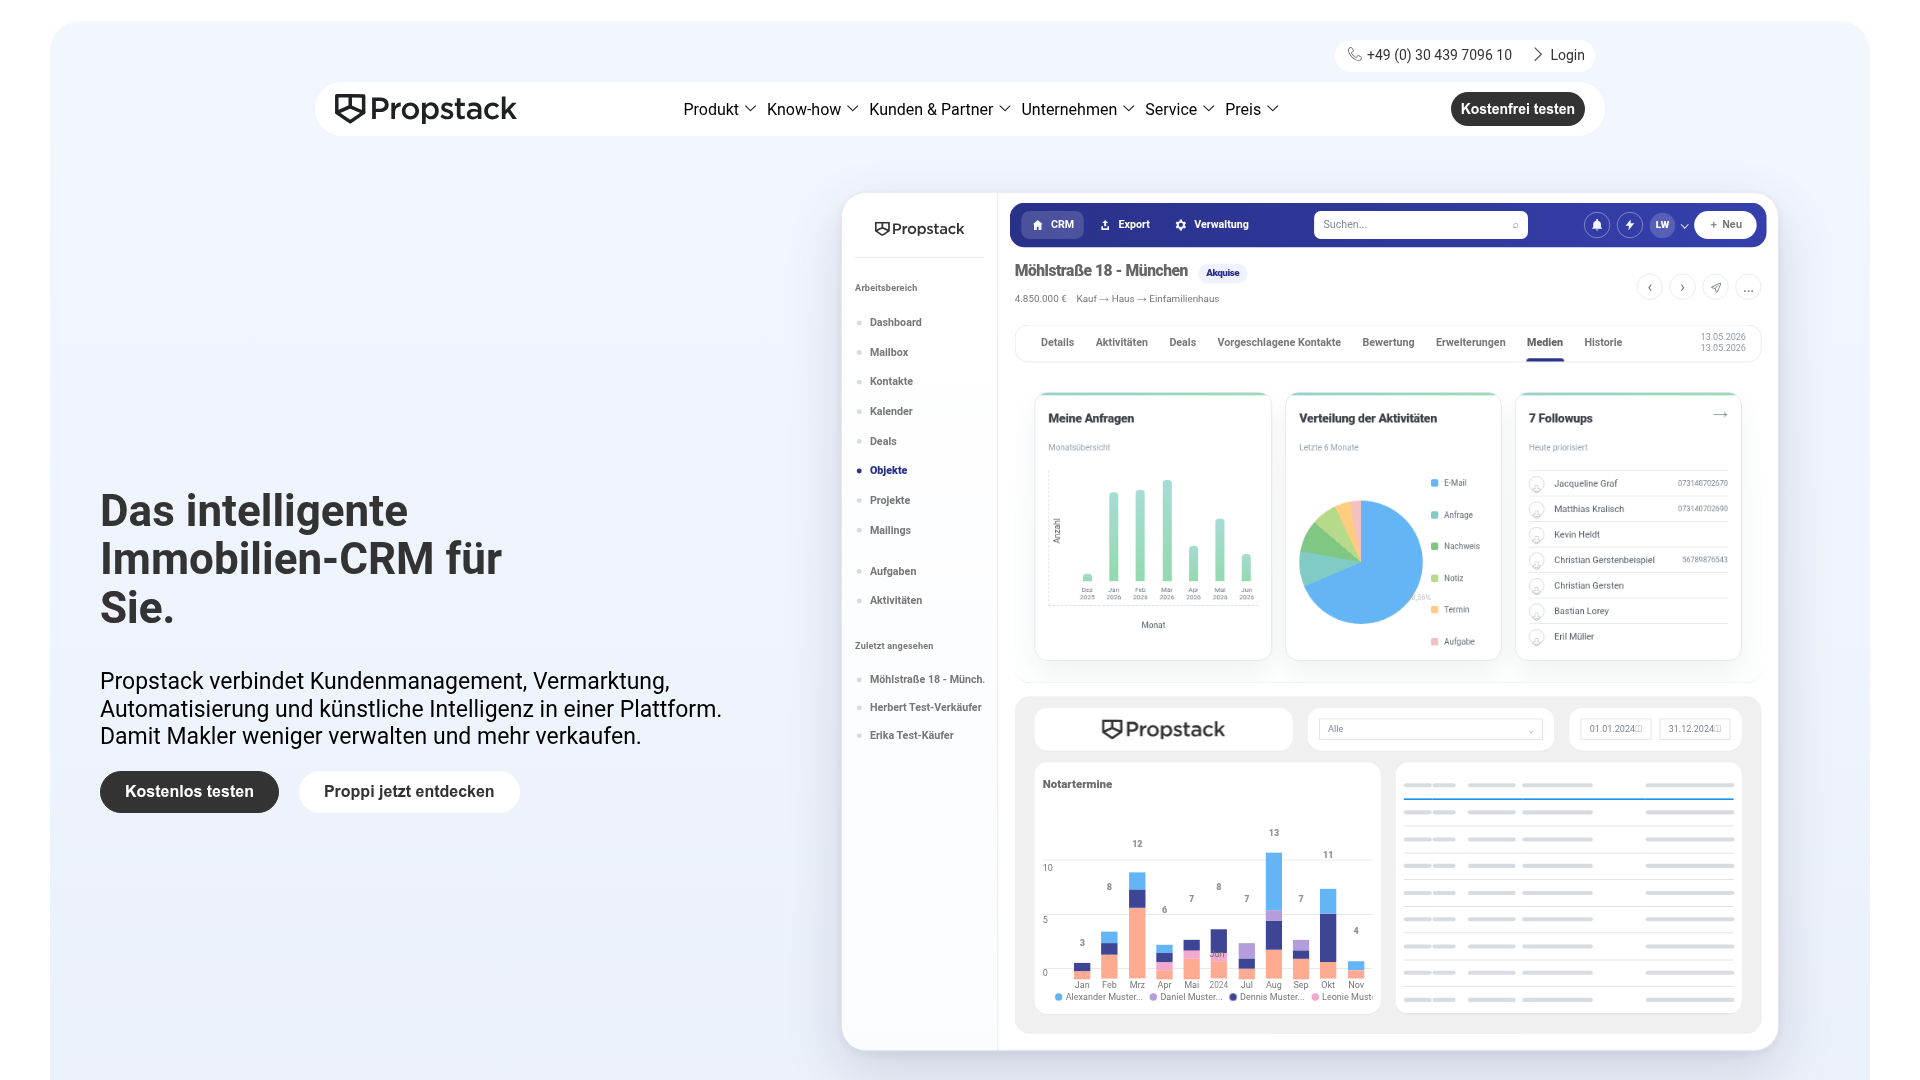Screen dimensions: 1920x1080
Task: Click the CRM home icon in the mockup
Action: tap(1037, 225)
